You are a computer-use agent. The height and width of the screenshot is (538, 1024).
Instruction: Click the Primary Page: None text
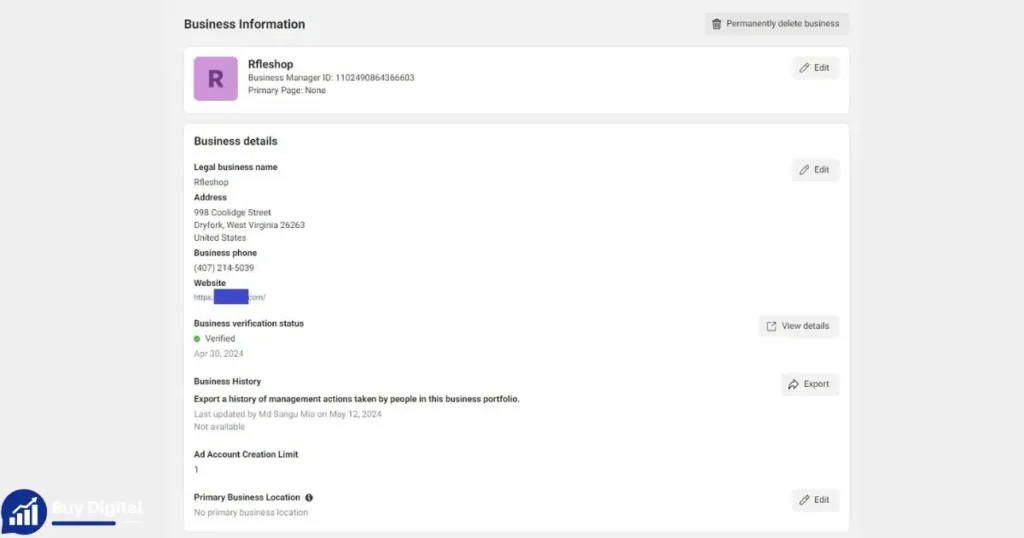tap(287, 91)
